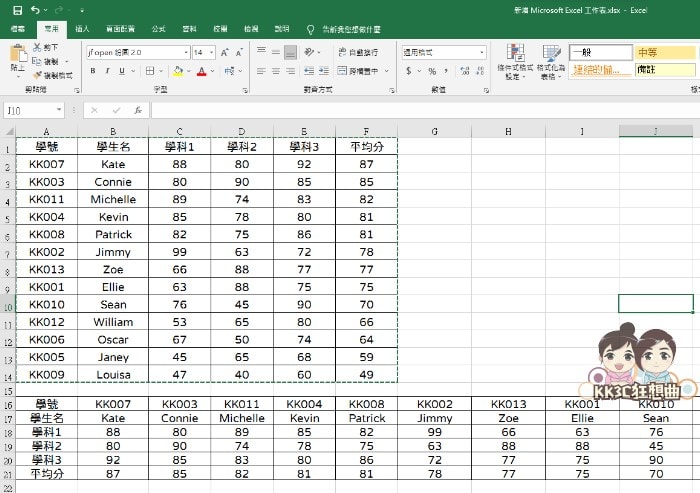Screen dimensions: 700x493
Task: Decrease font size with small A icon
Action: click(239, 52)
